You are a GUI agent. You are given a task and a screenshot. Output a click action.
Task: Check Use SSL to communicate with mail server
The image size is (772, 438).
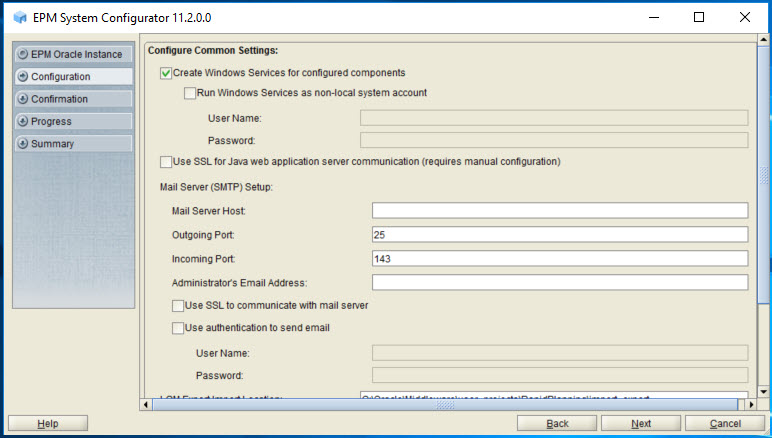(178, 306)
